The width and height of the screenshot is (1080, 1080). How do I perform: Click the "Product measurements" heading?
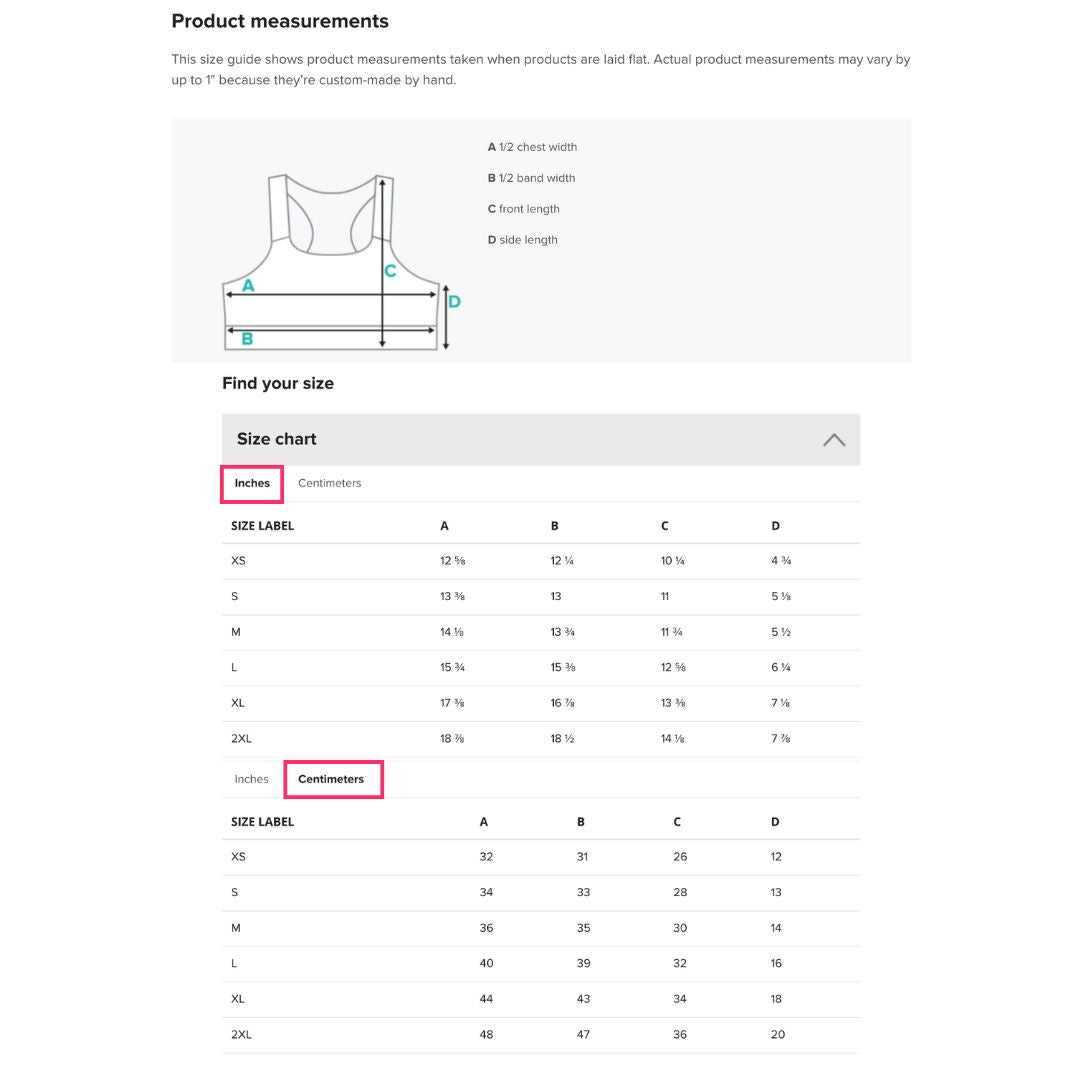point(280,21)
